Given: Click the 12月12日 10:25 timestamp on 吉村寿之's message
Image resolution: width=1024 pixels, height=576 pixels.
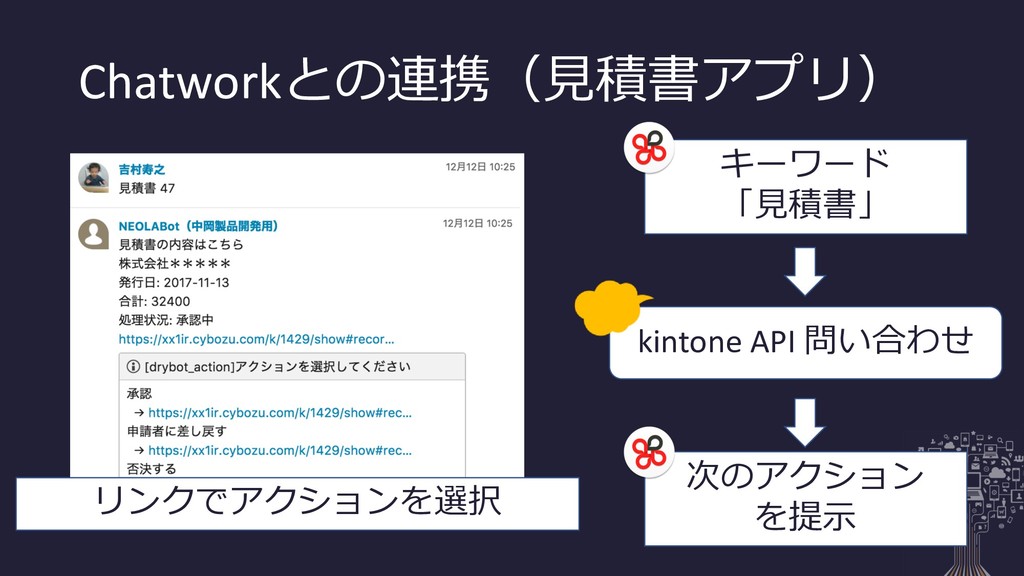Looking at the screenshot, I should [480, 167].
